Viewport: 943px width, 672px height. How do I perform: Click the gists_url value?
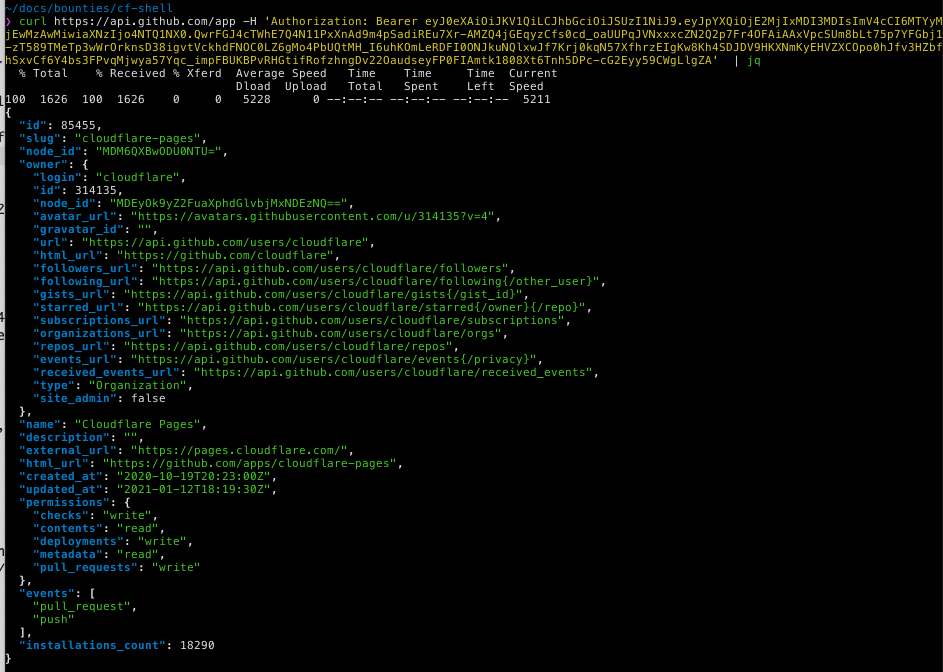click(x=324, y=295)
